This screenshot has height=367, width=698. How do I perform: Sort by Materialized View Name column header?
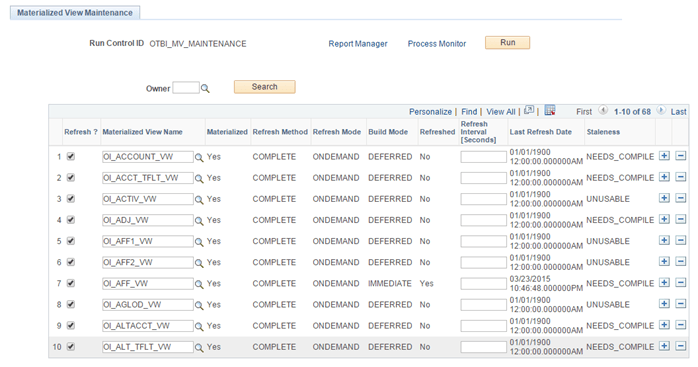pyautogui.click(x=142, y=132)
